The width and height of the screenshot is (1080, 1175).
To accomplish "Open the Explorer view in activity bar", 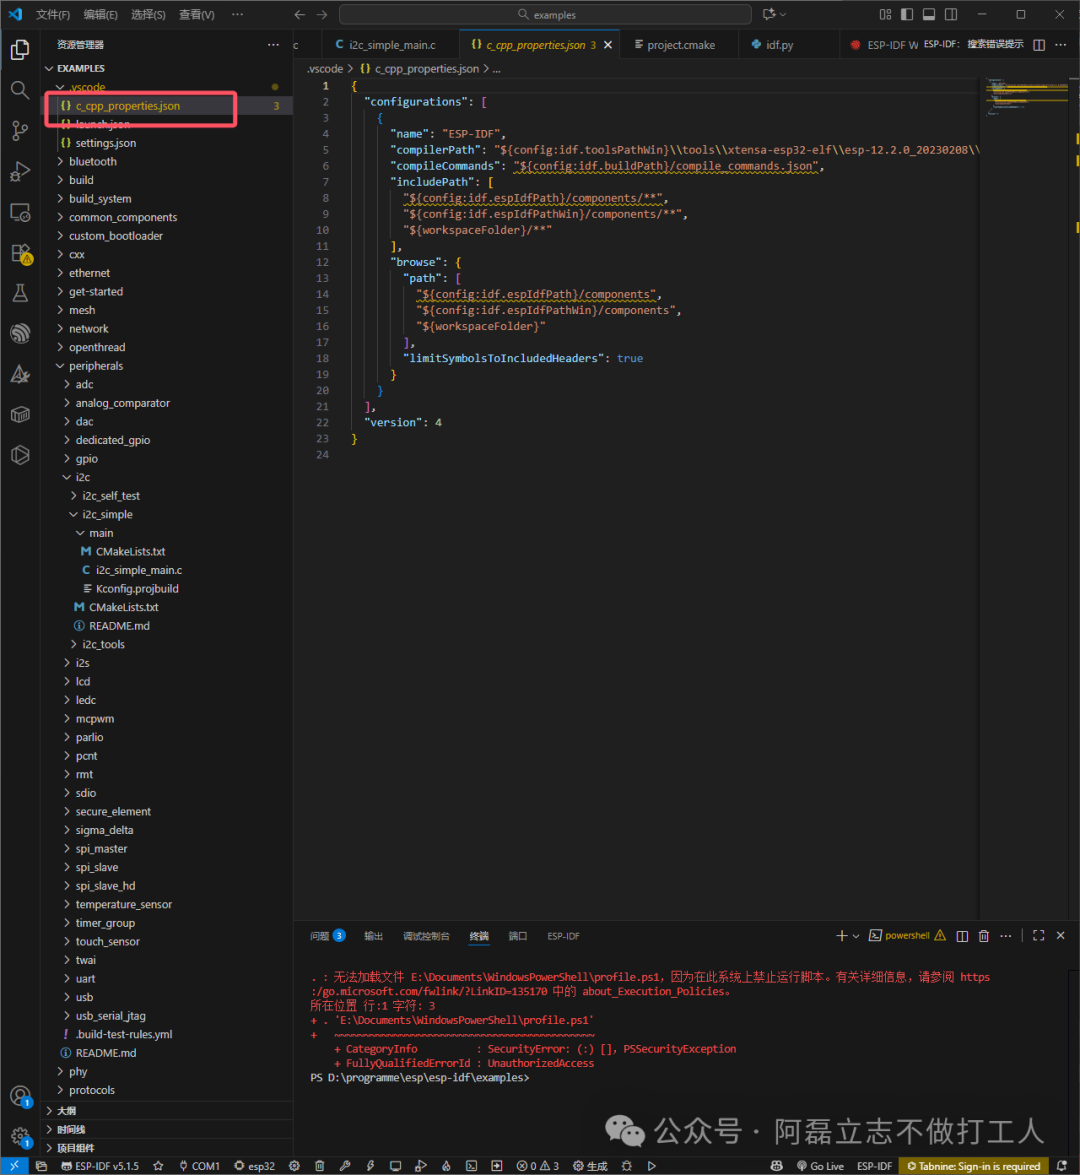I will click(20, 49).
